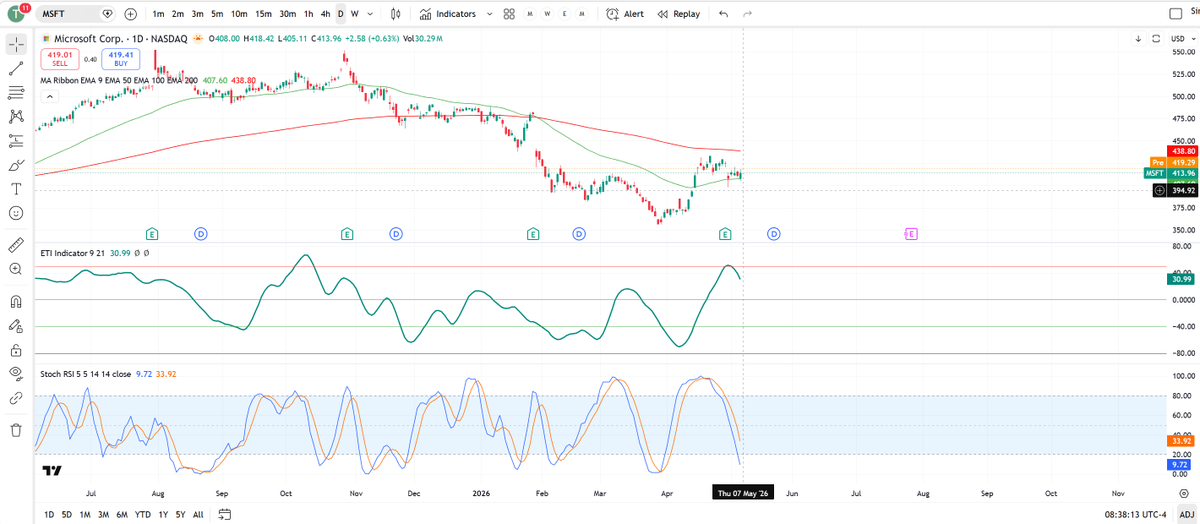Set the range to 5Y
The image size is (1200, 524).
tap(179, 514)
